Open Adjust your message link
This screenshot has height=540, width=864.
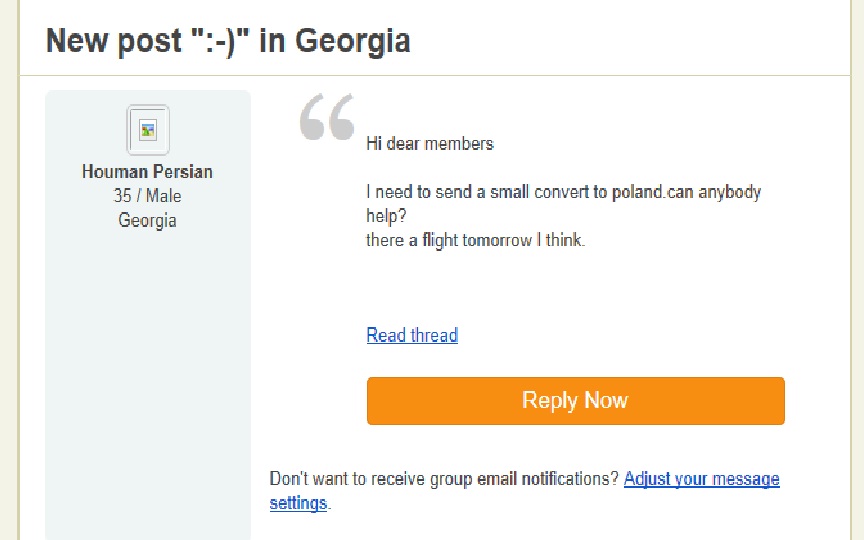click(x=701, y=479)
